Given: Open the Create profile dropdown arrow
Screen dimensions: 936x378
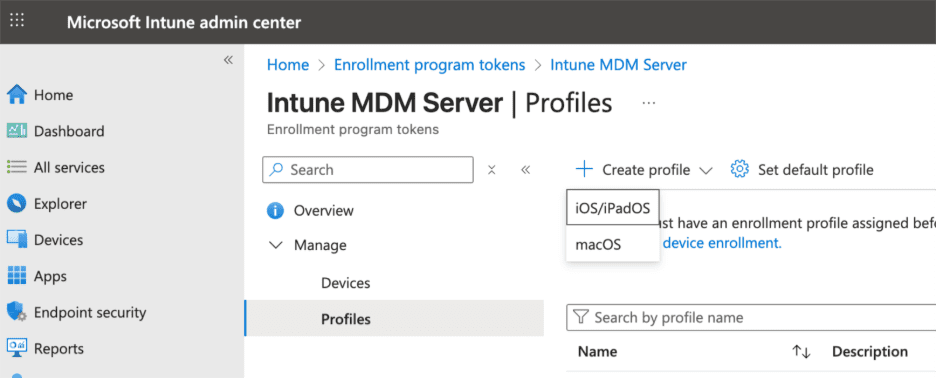Looking at the screenshot, I should coord(706,171).
